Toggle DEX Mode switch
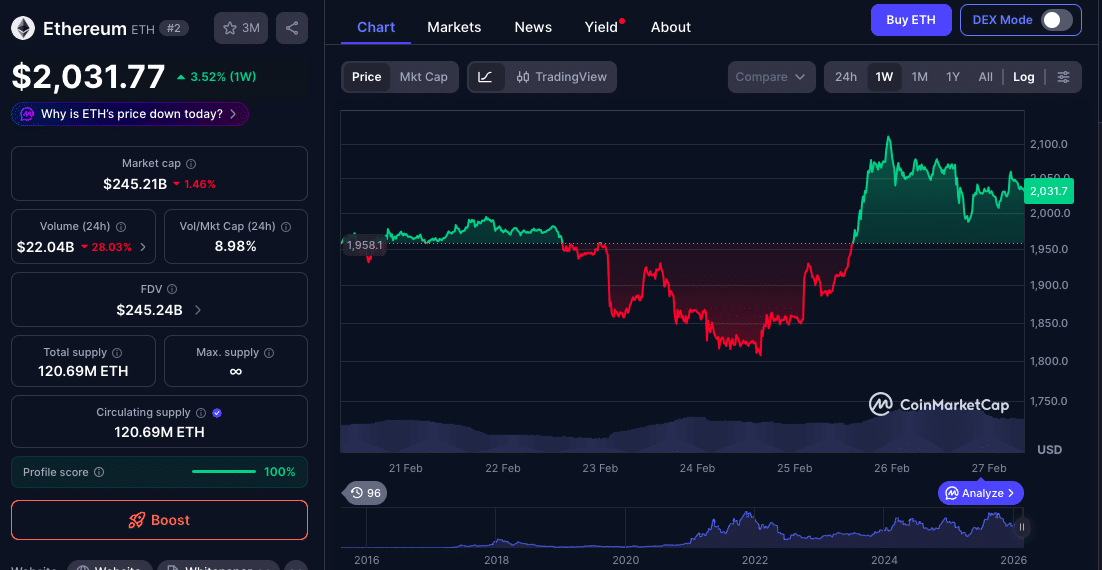The image size is (1102, 570). pyautogui.click(x=1058, y=20)
